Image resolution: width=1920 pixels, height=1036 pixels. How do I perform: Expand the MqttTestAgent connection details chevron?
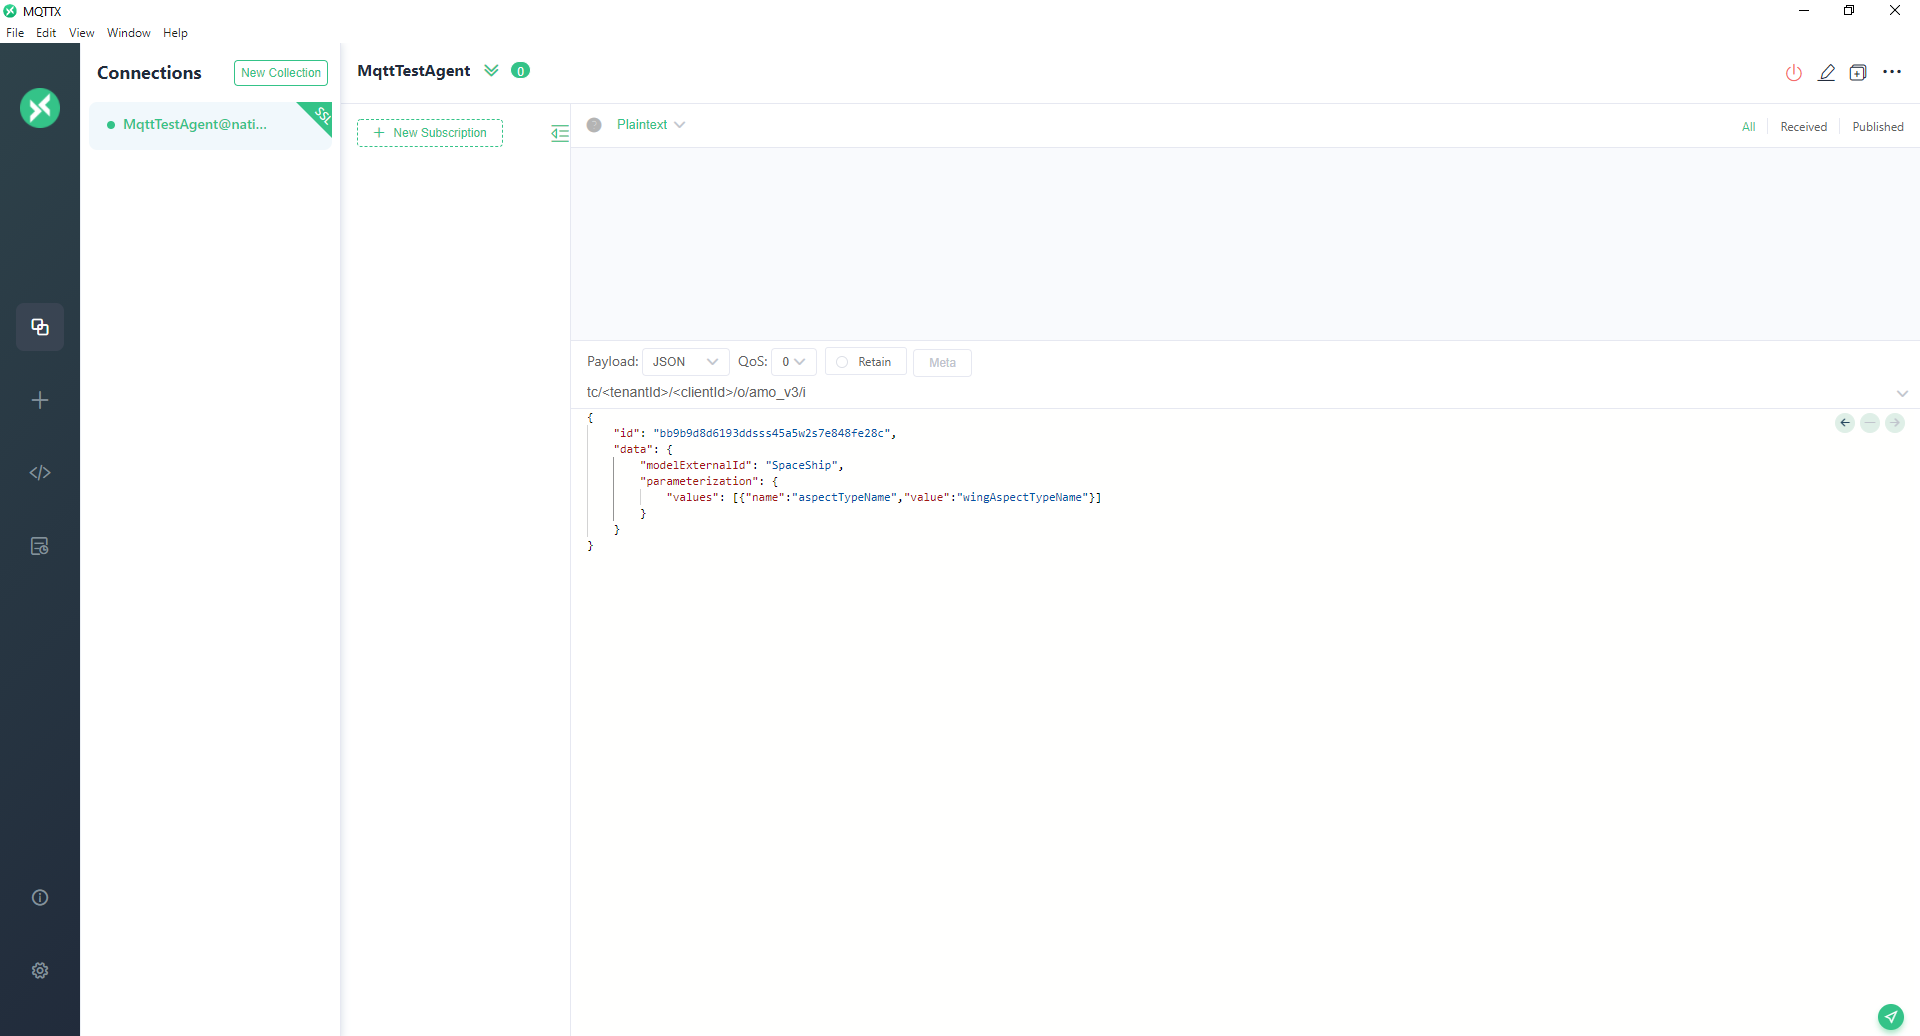(491, 70)
